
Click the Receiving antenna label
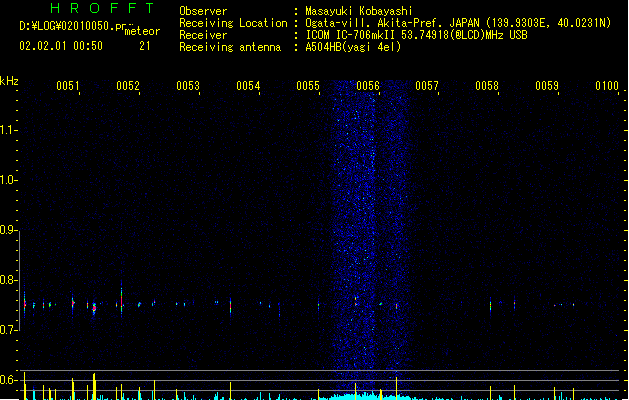pos(230,47)
